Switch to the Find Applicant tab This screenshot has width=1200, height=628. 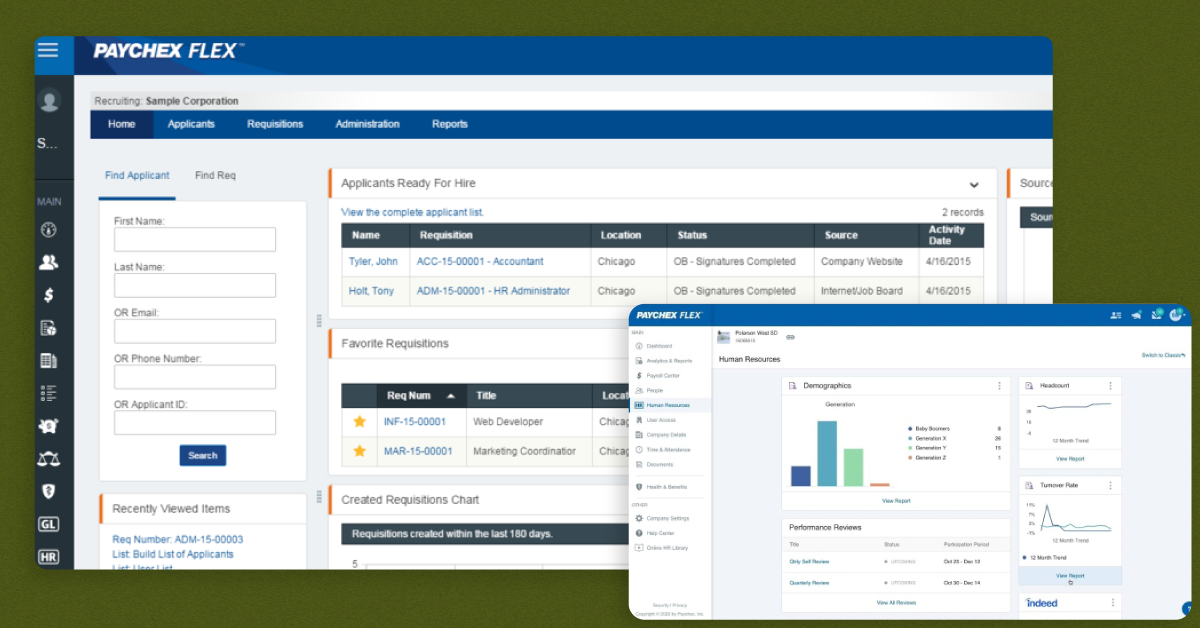tap(137, 176)
